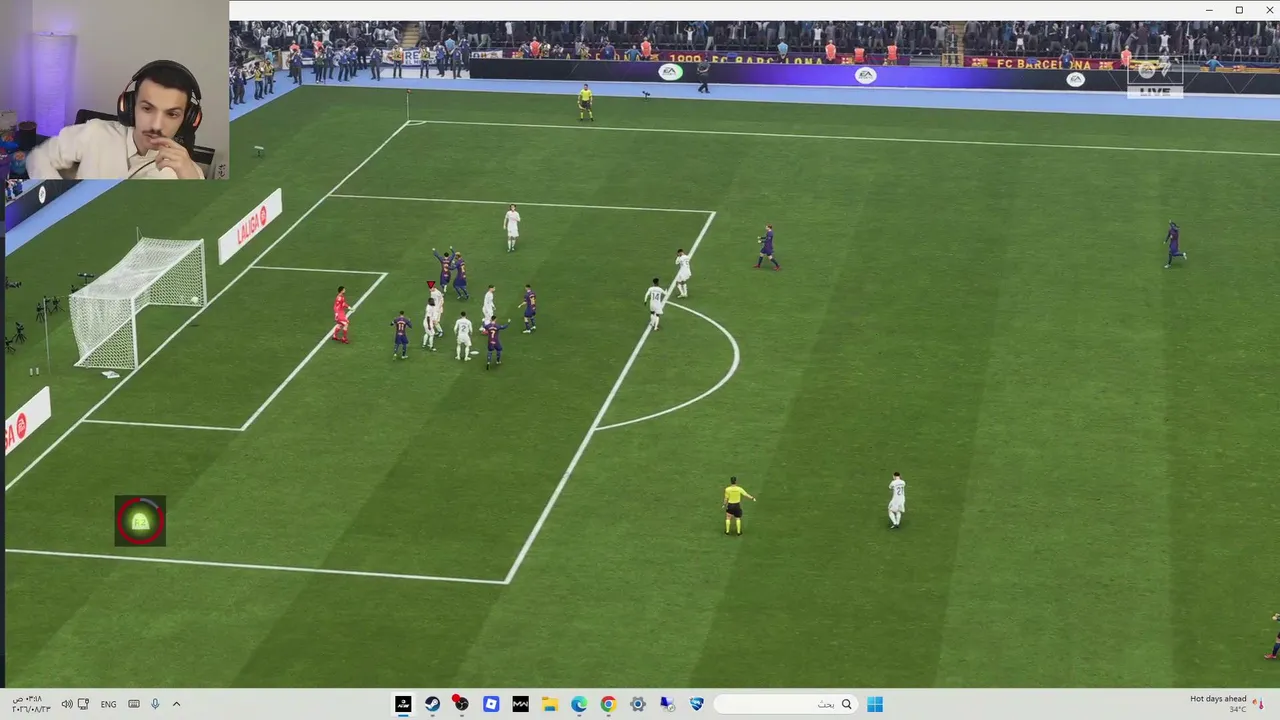
Task: Launch Roblox from the taskbar
Action: coord(491,704)
